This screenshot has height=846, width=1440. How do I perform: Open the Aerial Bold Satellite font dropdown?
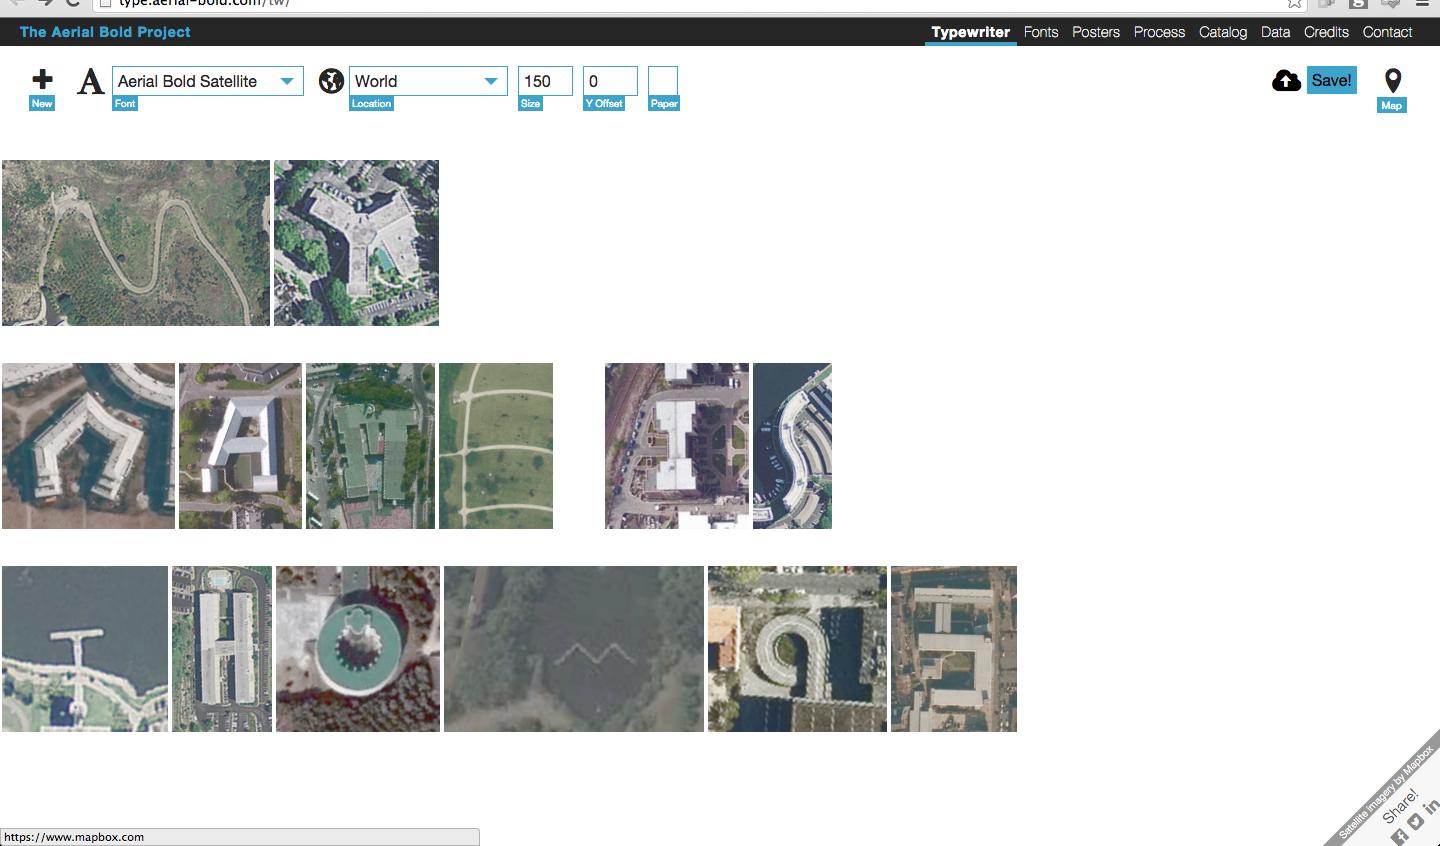[x=207, y=81]
